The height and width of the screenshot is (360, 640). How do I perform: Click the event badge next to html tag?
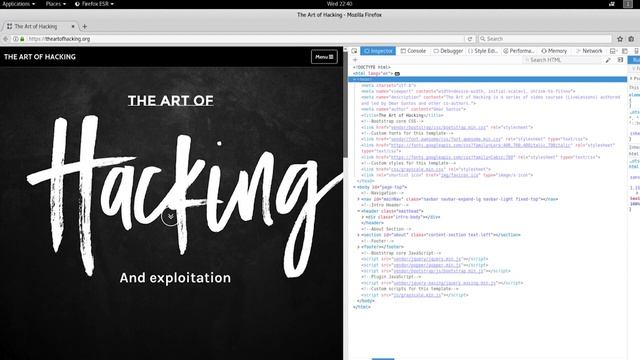coord(397,73)
